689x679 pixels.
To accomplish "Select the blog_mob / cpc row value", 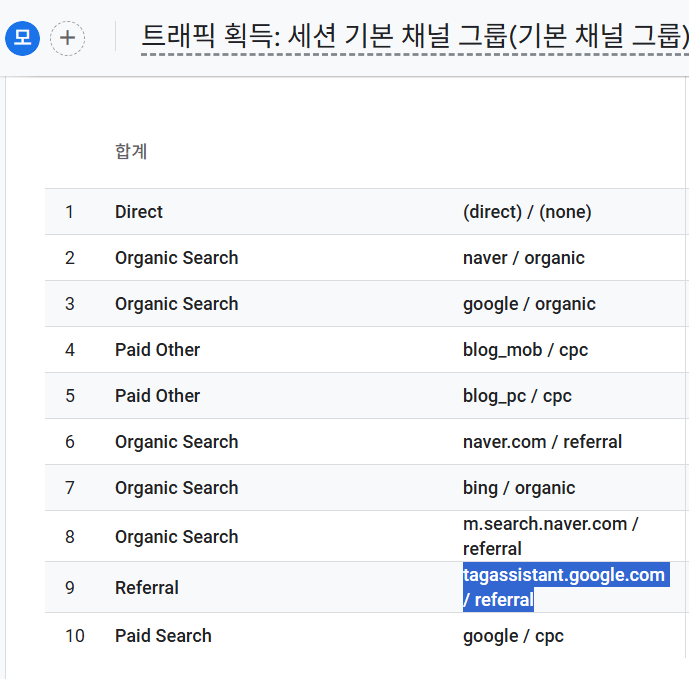I will [x=525, y=350].
